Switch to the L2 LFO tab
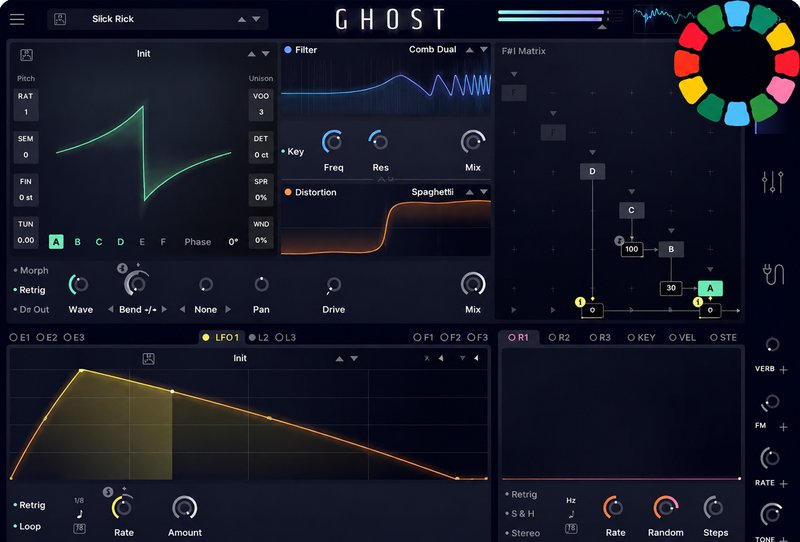This screenshot has width=800, height=542. [259, 337]
